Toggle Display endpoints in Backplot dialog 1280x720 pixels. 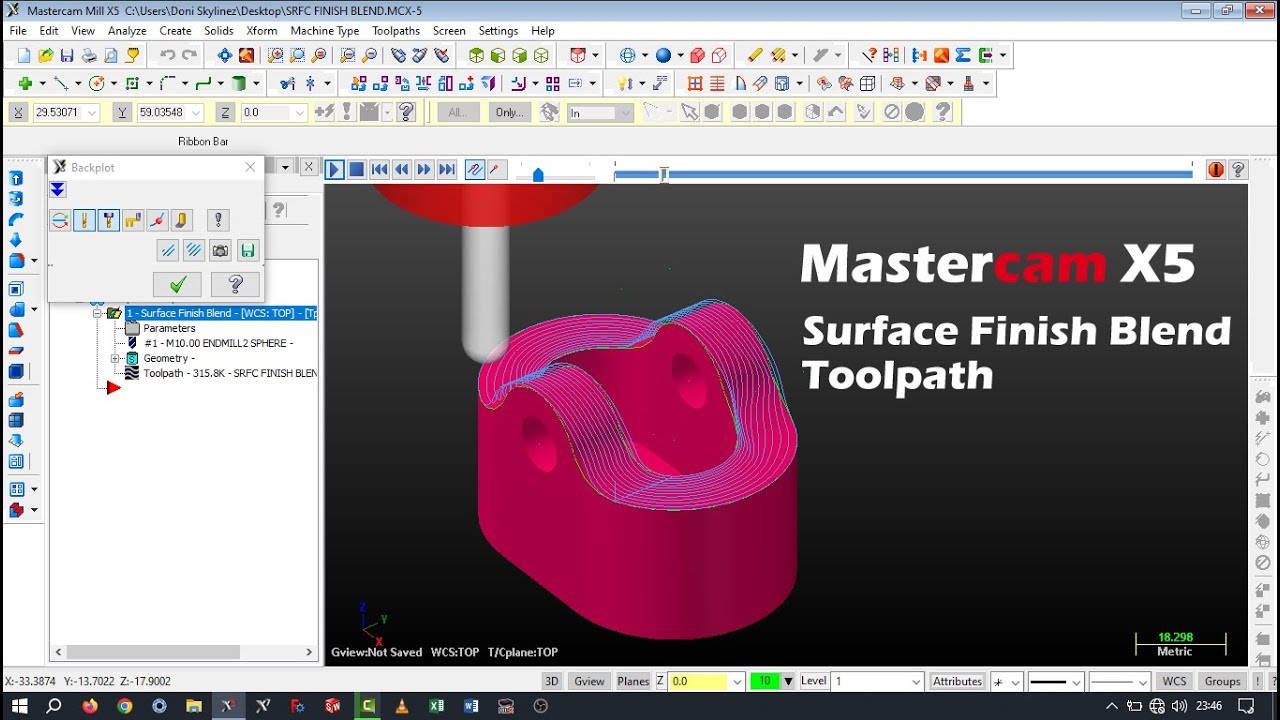(157, 220)
